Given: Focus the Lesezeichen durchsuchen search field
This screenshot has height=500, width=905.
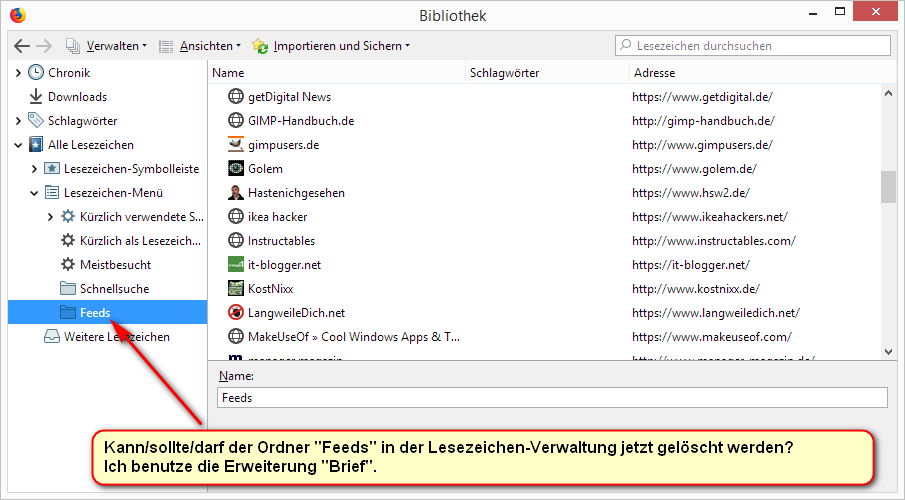Looking at the screenshot, I should 753,46.
